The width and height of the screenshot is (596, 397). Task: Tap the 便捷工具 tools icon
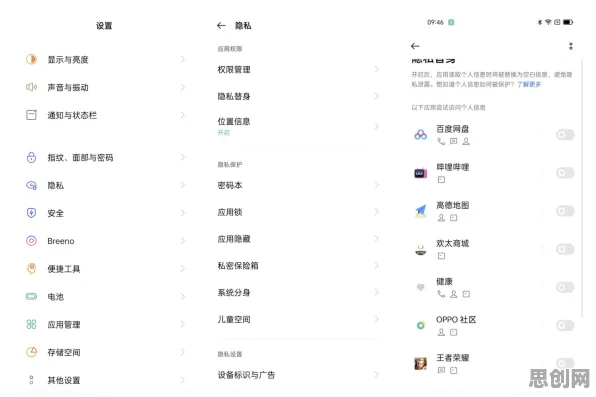pyautogui.click(x=32, y=268)
